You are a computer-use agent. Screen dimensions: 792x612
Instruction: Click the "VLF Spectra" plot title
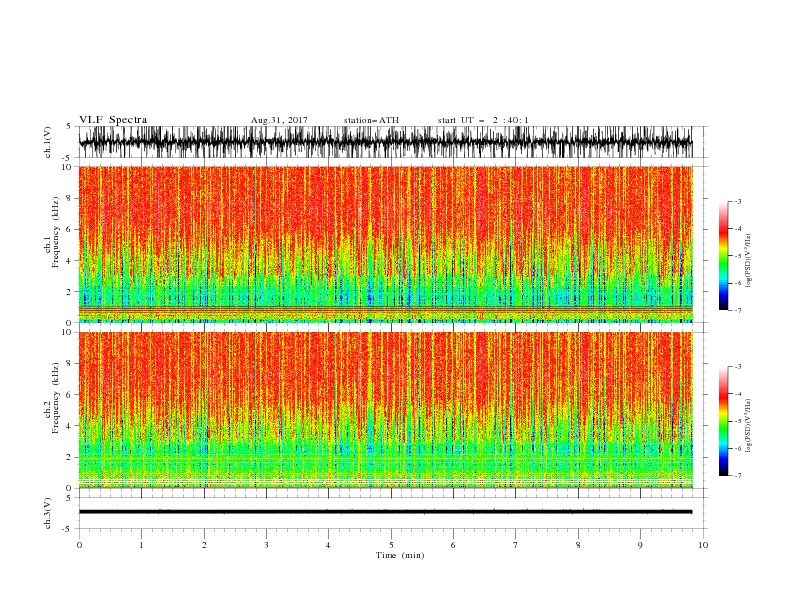click(113, 120)
